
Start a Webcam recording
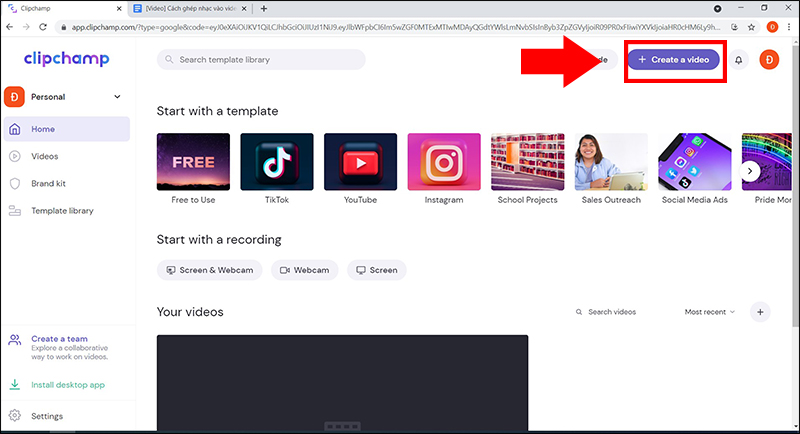pos(305,270)
